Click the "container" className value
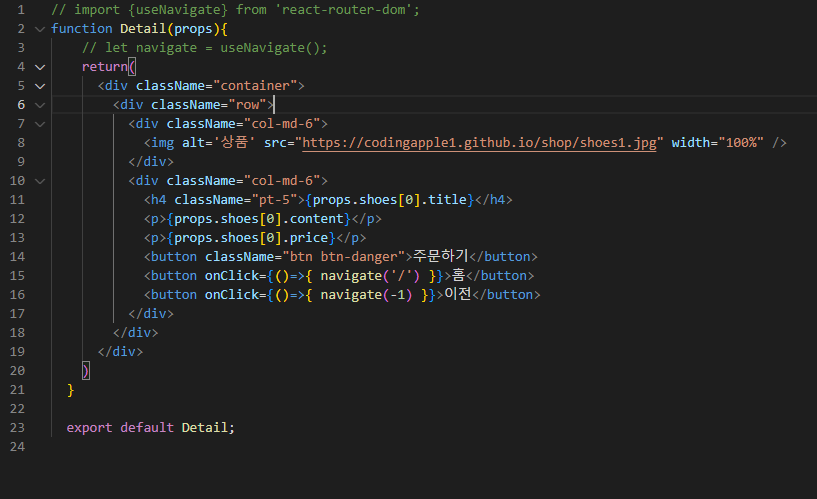The width and height of the screenshot is (817, 499). coord(255,85)
